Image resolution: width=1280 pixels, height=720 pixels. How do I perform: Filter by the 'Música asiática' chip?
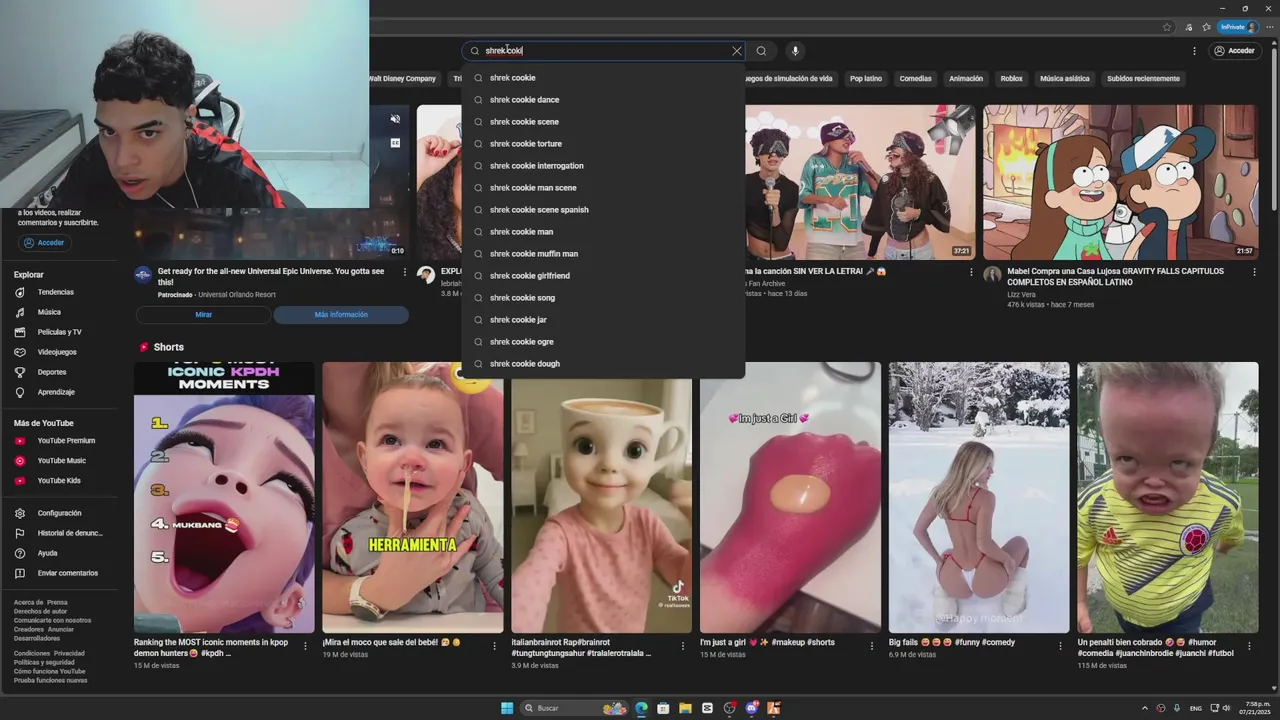click(1064, 78)
